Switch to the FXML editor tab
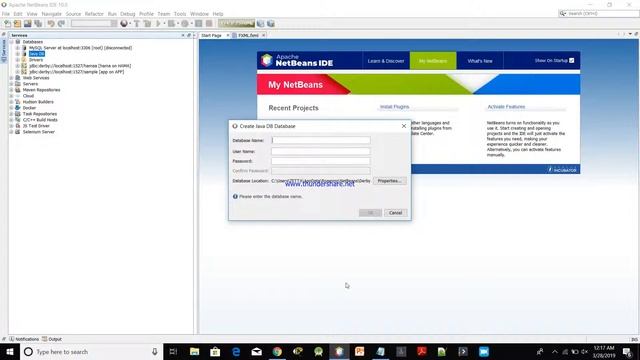Viewport: 640px width, 360px height. point(249,36)
